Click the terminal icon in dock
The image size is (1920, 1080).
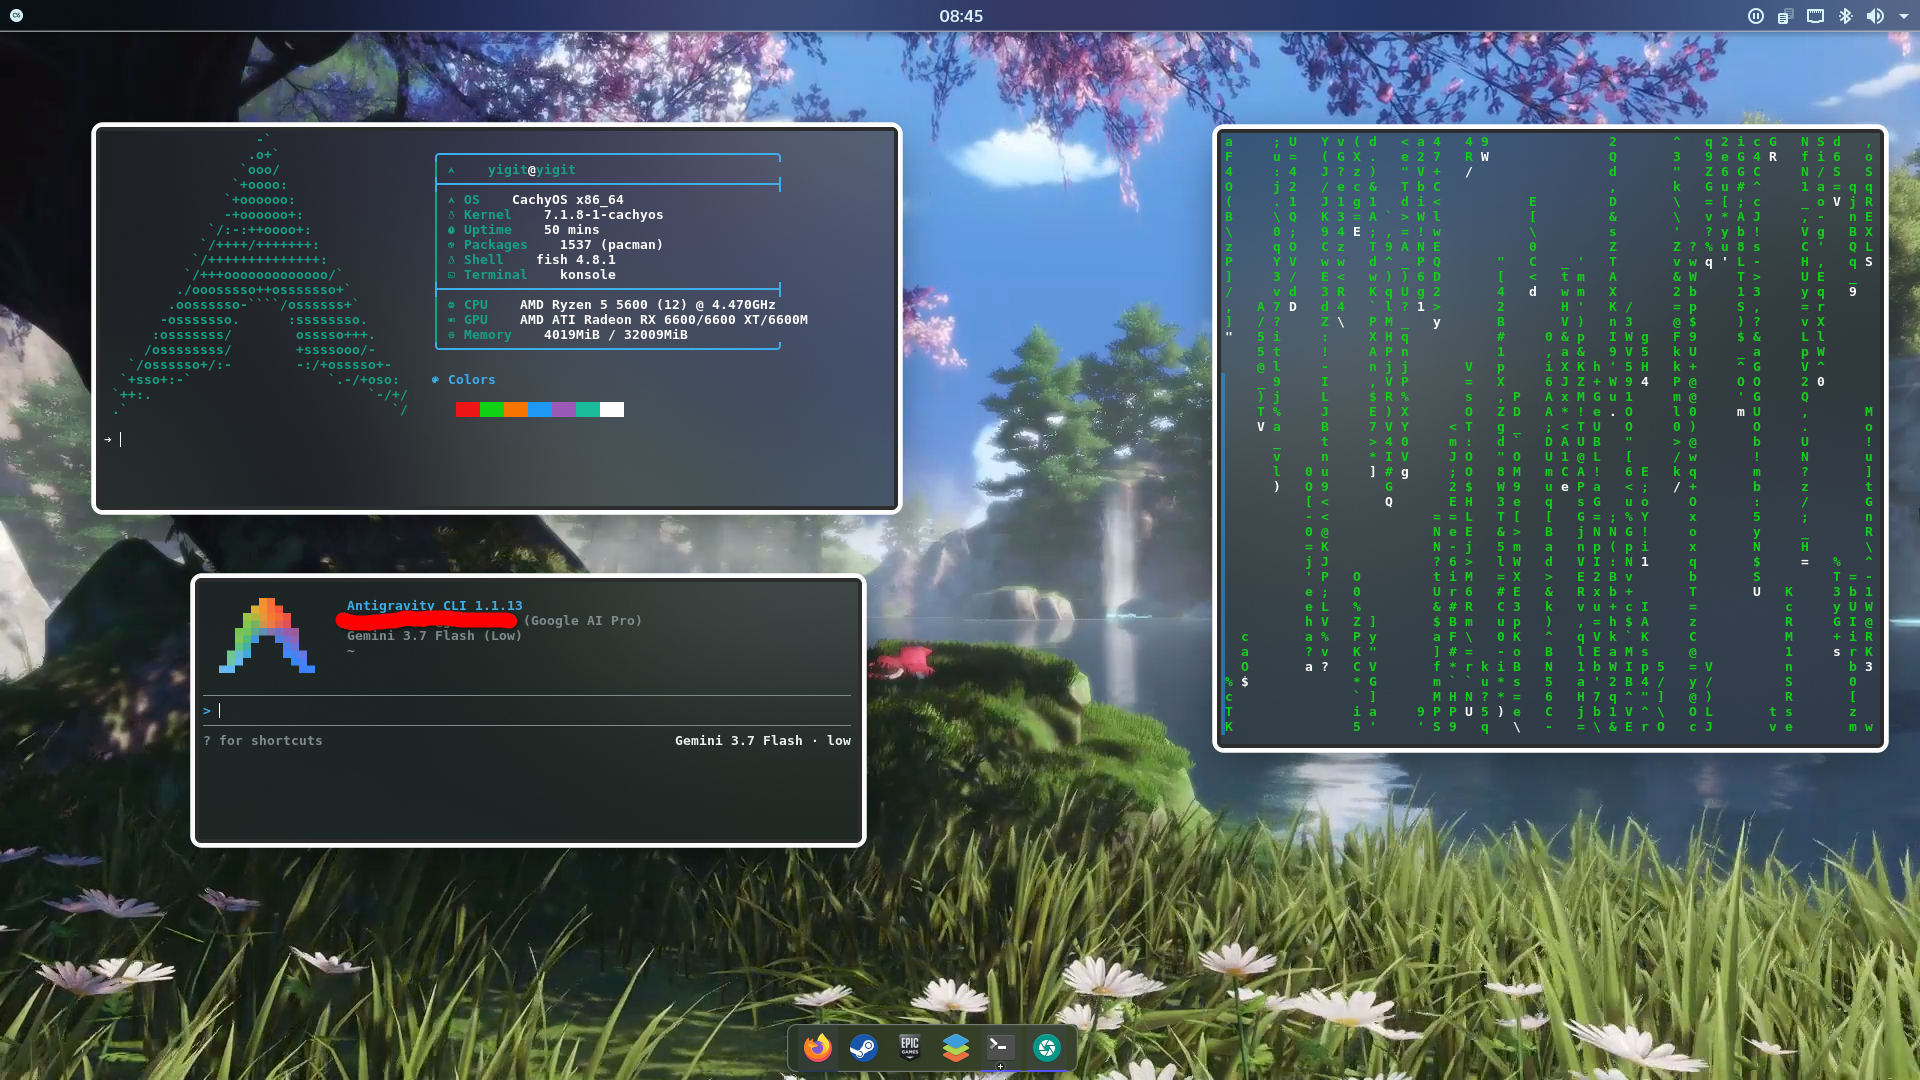(1001, 1047)
